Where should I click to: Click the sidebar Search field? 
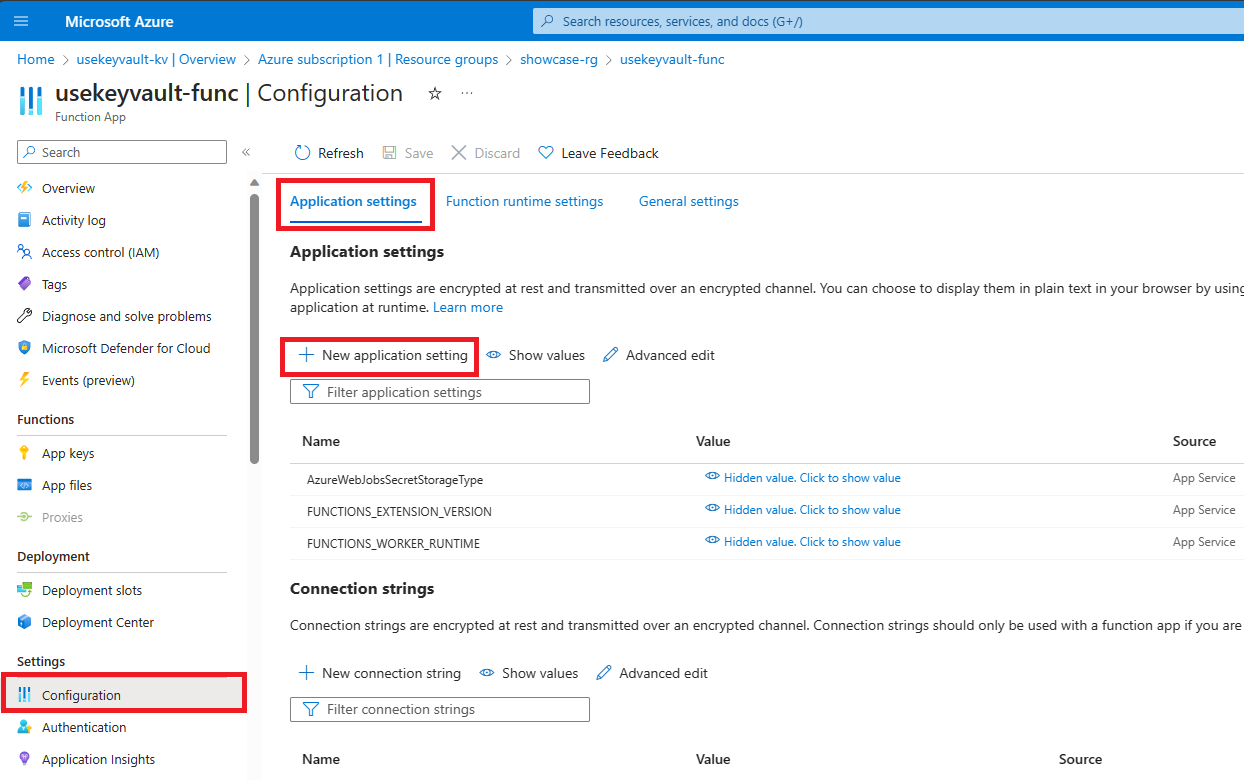[122, 152]
